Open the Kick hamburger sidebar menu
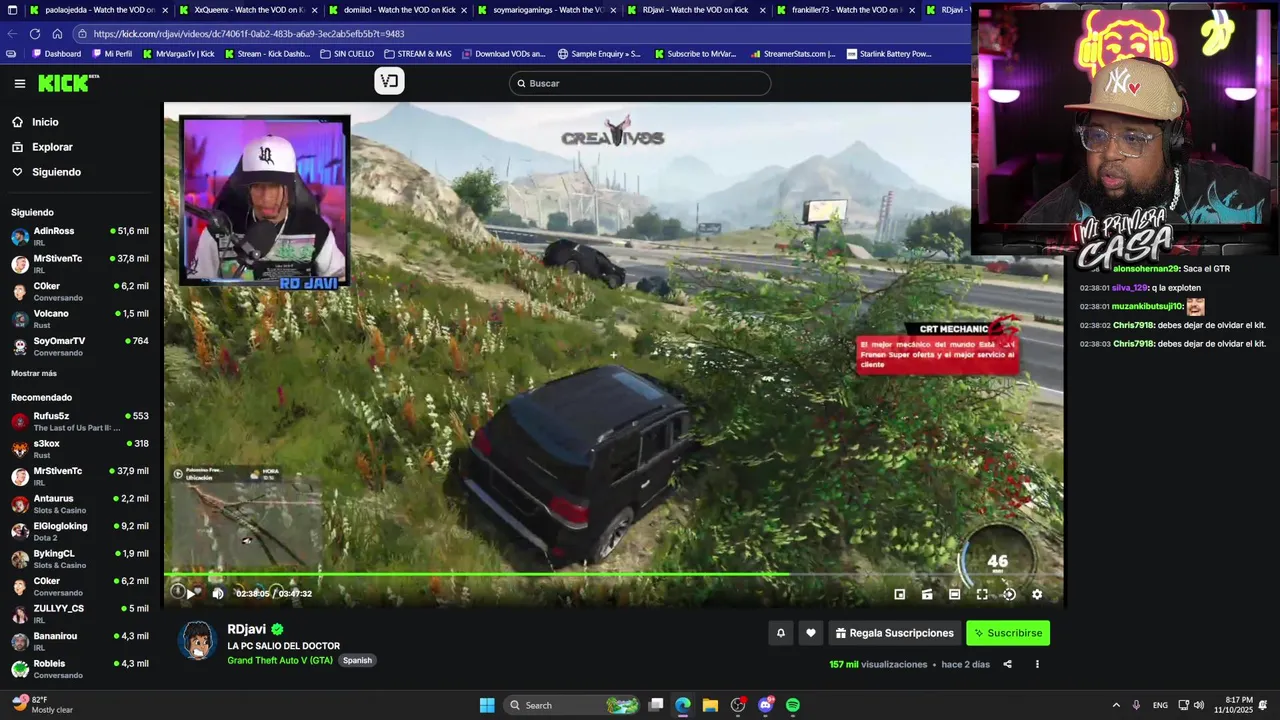Viewport: 1280px width, 720px height. (19, 84)
